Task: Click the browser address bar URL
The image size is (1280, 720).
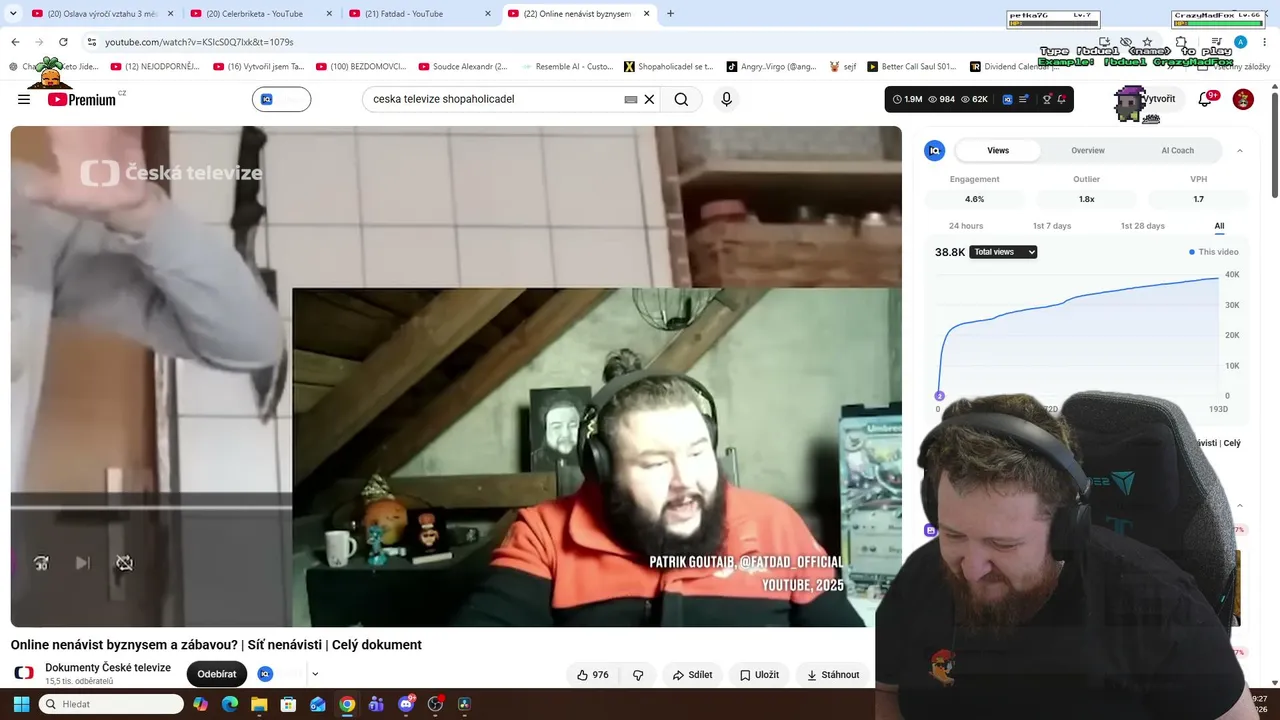Action: click(199, 42)
